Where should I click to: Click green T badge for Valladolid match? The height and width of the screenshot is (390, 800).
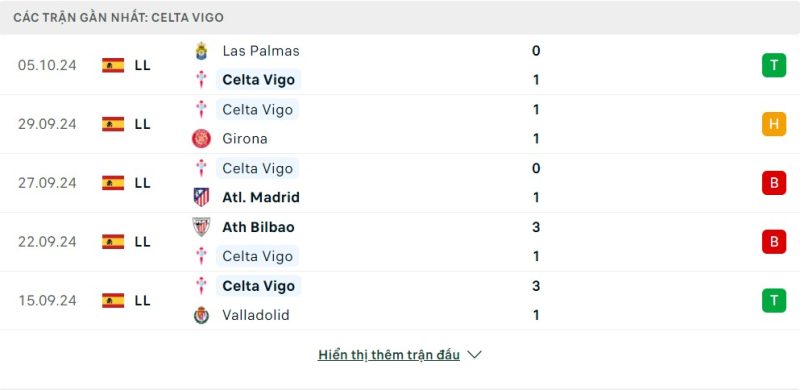pyautogui.click(x=774, y=300)
